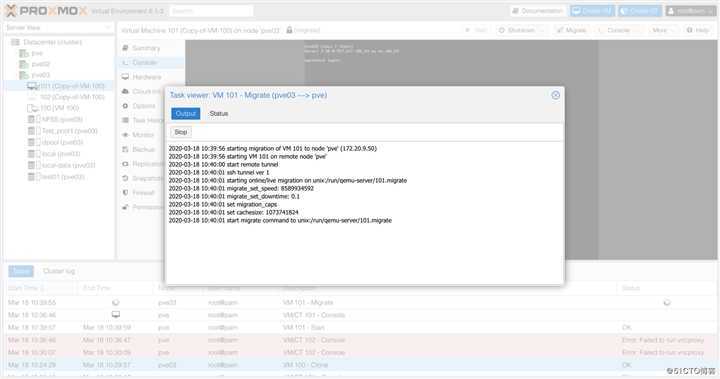Click the Create VM button

pos(592,11)
